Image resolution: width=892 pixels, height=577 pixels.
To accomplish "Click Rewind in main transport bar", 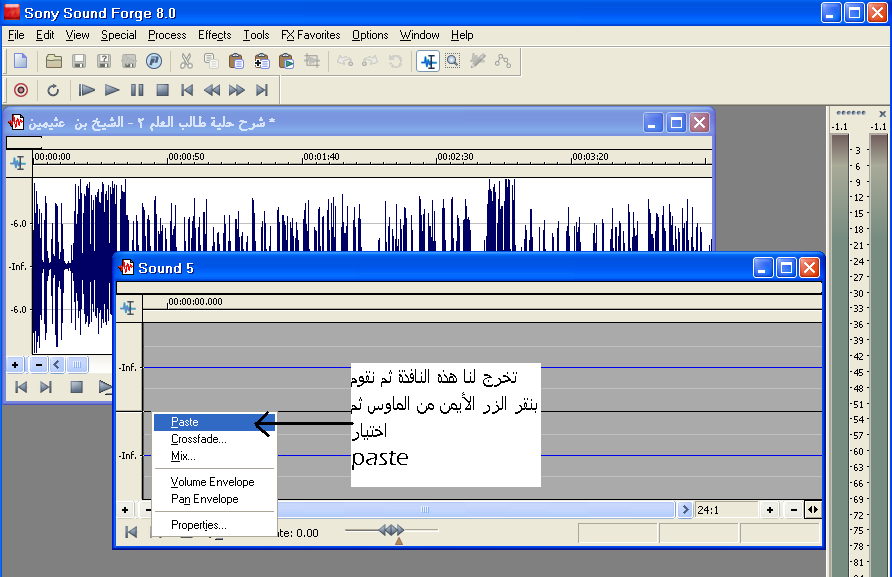I will (x=212, y=90).
